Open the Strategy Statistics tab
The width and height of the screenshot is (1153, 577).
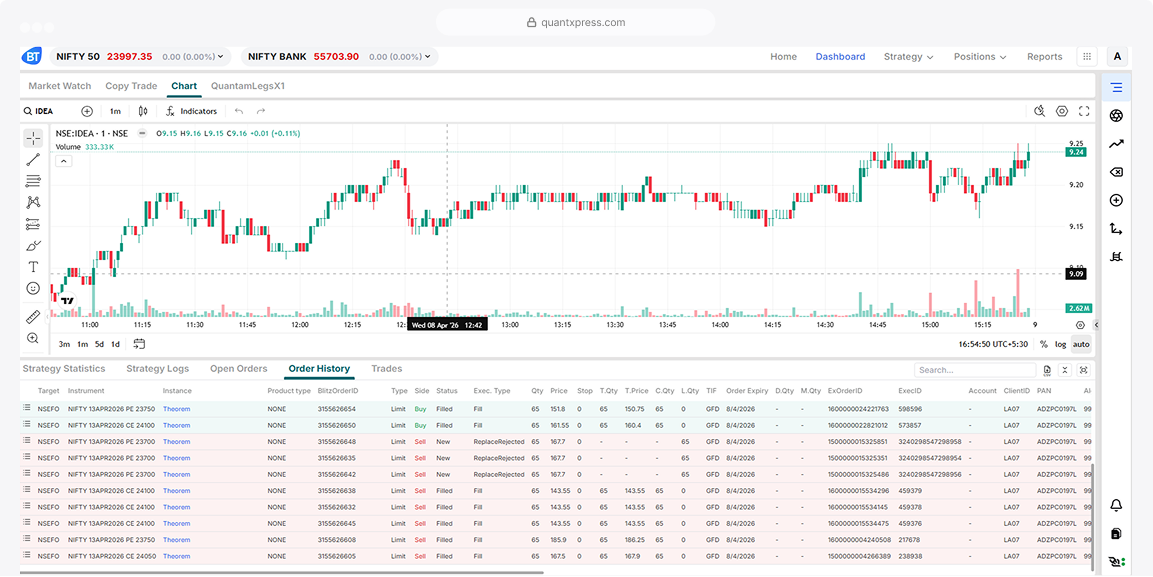[x=64, y=368]
